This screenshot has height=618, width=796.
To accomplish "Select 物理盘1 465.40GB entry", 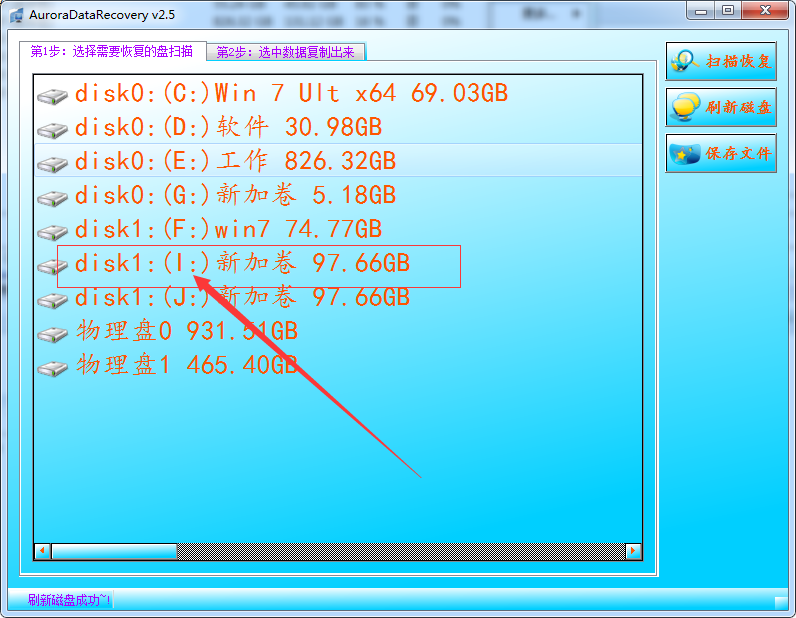I will [x=338, y=365].
